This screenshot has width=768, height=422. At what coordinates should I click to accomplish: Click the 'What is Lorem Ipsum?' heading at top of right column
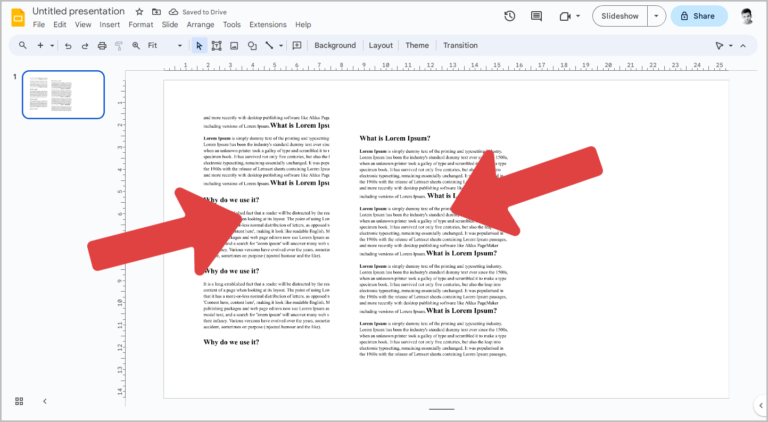395,139
